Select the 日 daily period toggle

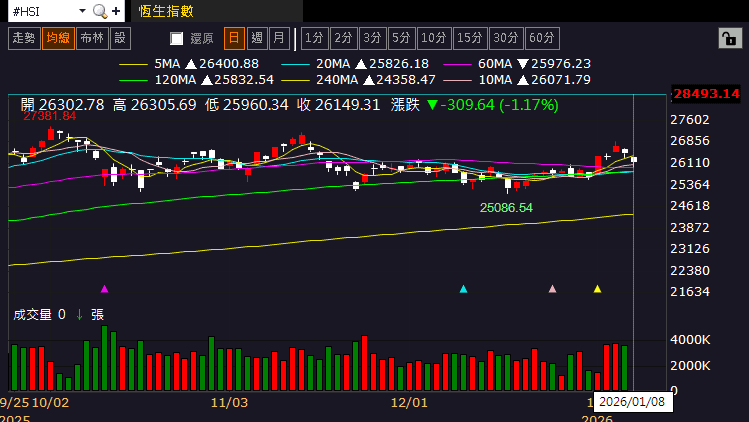click(x=234, y=38)
